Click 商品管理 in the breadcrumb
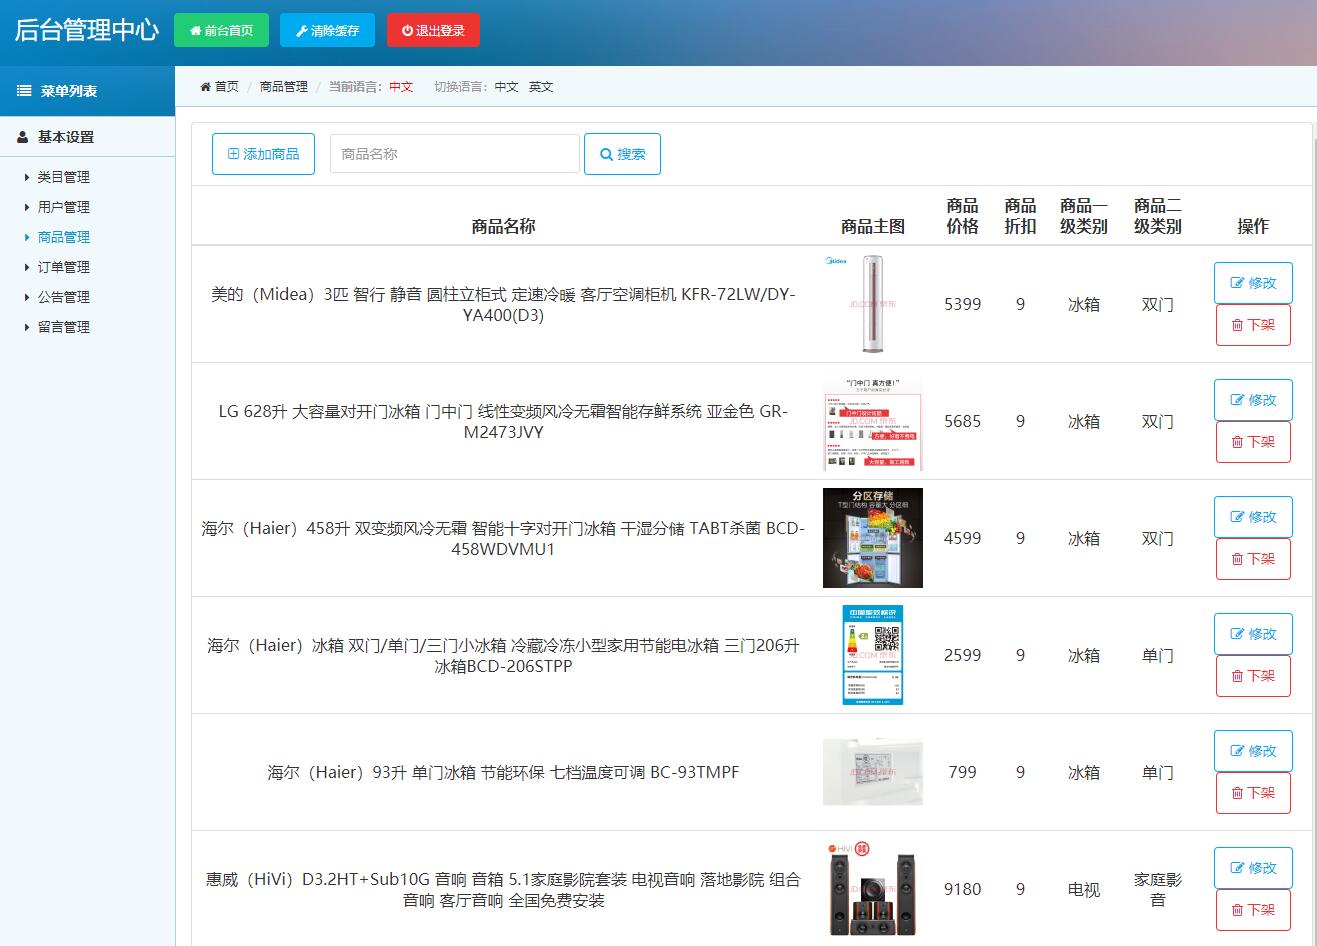Image resolution: width=1317 pixels, height=946 pixels. pos(284,87)
